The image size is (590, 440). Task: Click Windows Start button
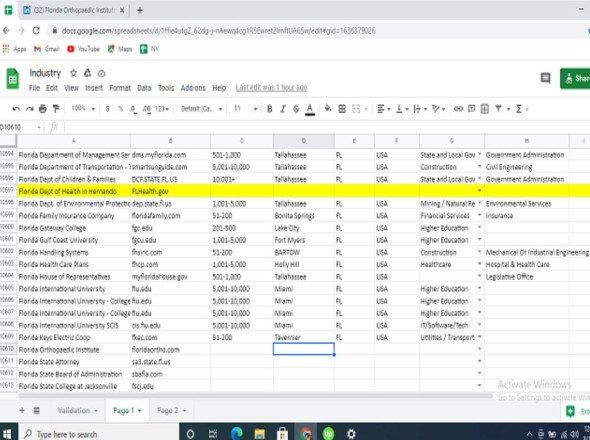[7, 433]
